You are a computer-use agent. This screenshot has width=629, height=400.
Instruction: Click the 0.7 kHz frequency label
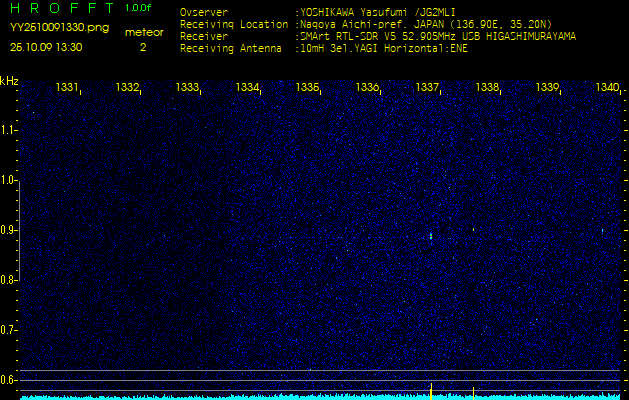tap(9, 330)
